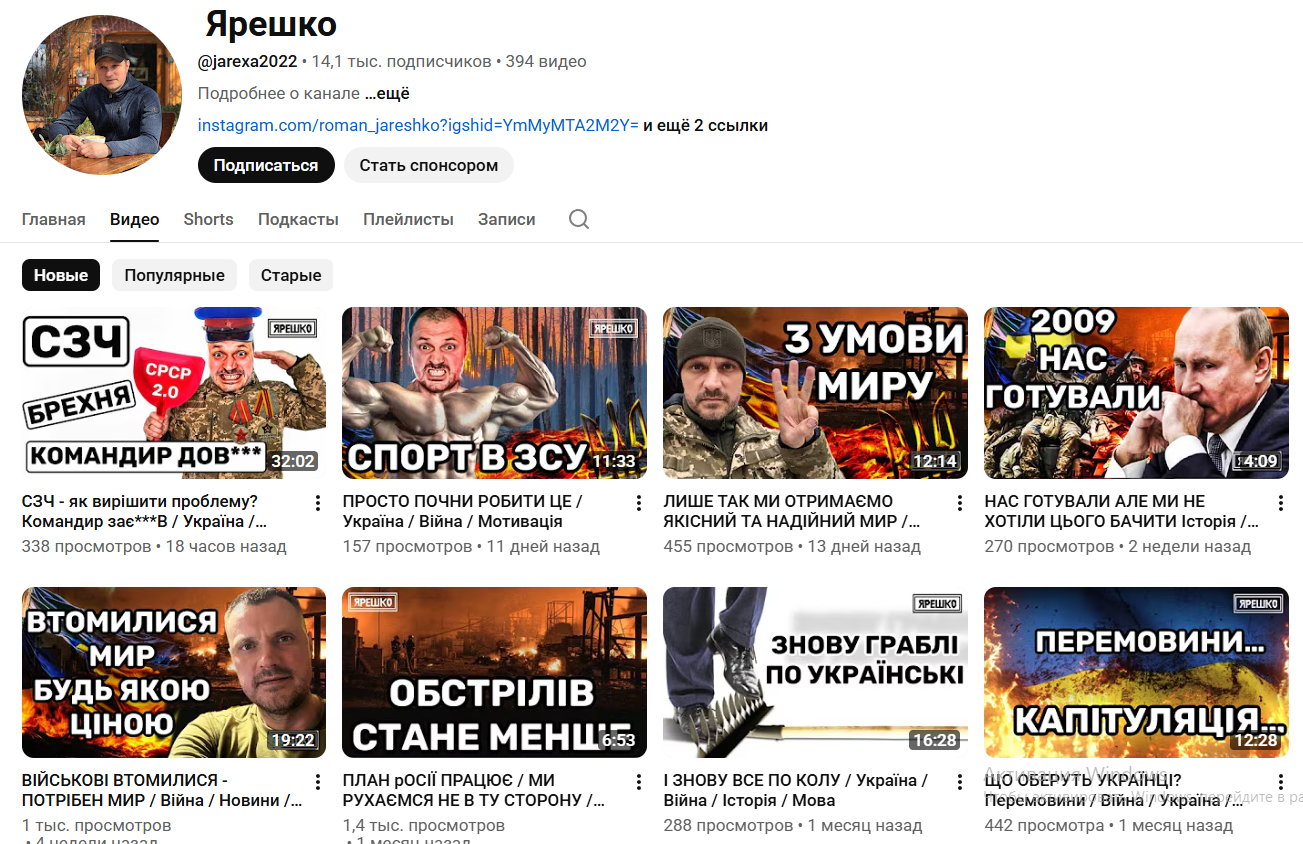The image size is (1303, 844).
Task: Expand channel description with …ещё
Action: [x=387, y=93]
